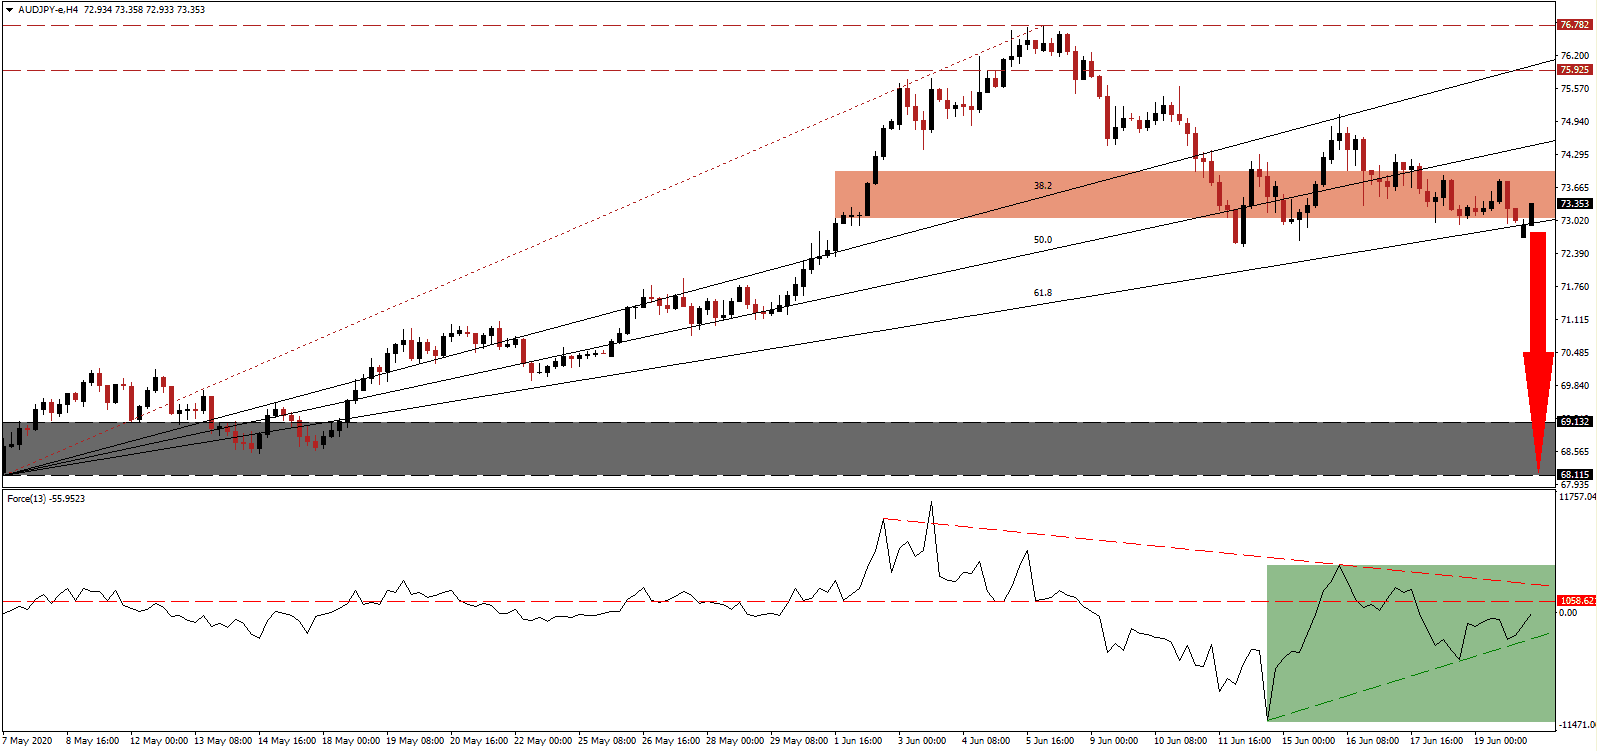Viewport: 1597px width, 751px height.
Task: Select the 76.782 red price tag
Action: pyautogui.click(x=1574, y=24)
